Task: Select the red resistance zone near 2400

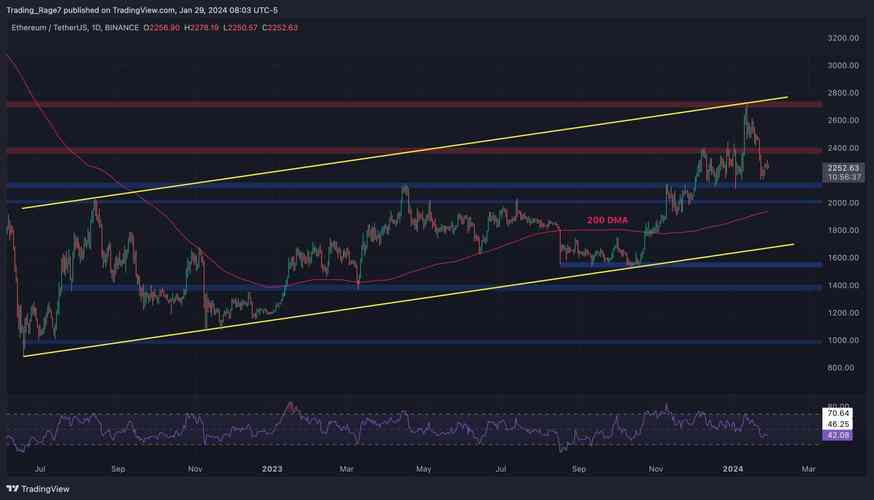Action: click(x=412, y=151)
